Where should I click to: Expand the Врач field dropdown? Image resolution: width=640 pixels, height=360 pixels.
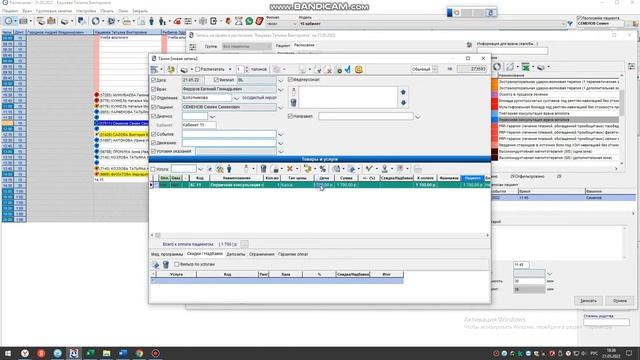[281, 89]
